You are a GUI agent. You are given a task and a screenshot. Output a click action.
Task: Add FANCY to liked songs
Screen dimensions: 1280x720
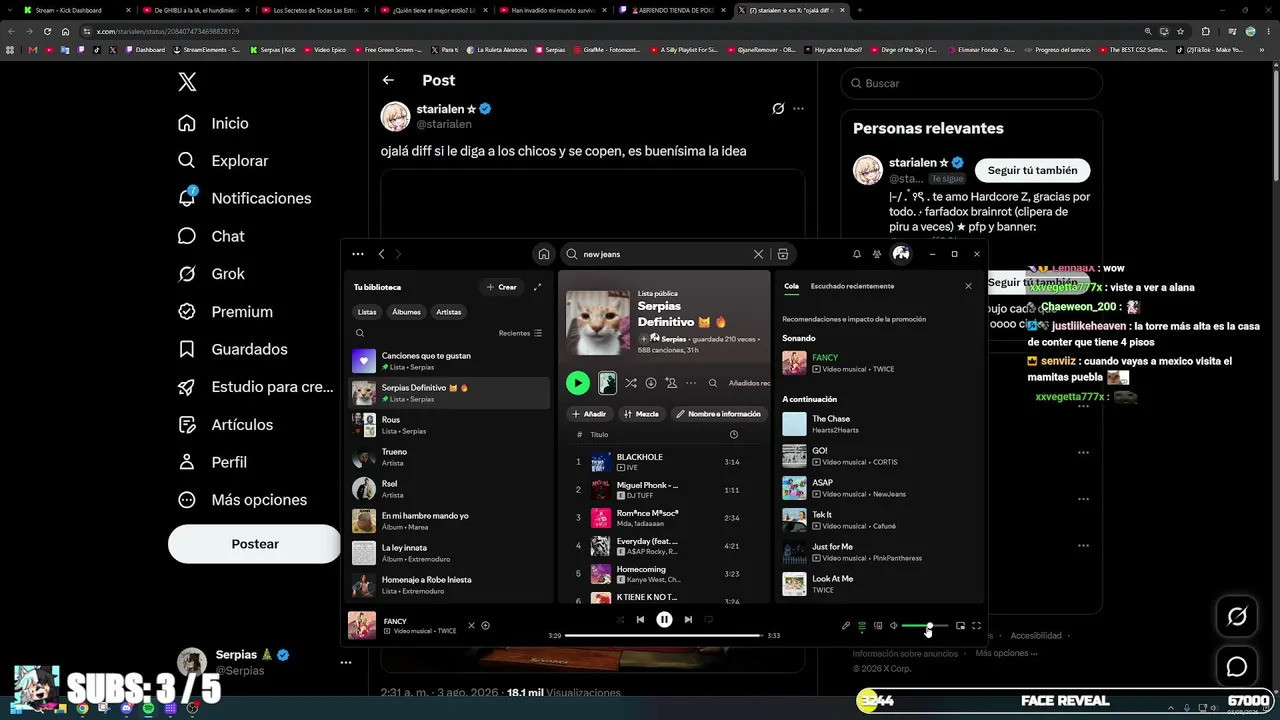point(486,626)
